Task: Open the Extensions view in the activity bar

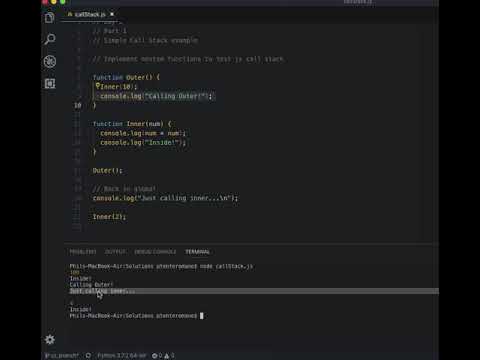Action: 50,83
